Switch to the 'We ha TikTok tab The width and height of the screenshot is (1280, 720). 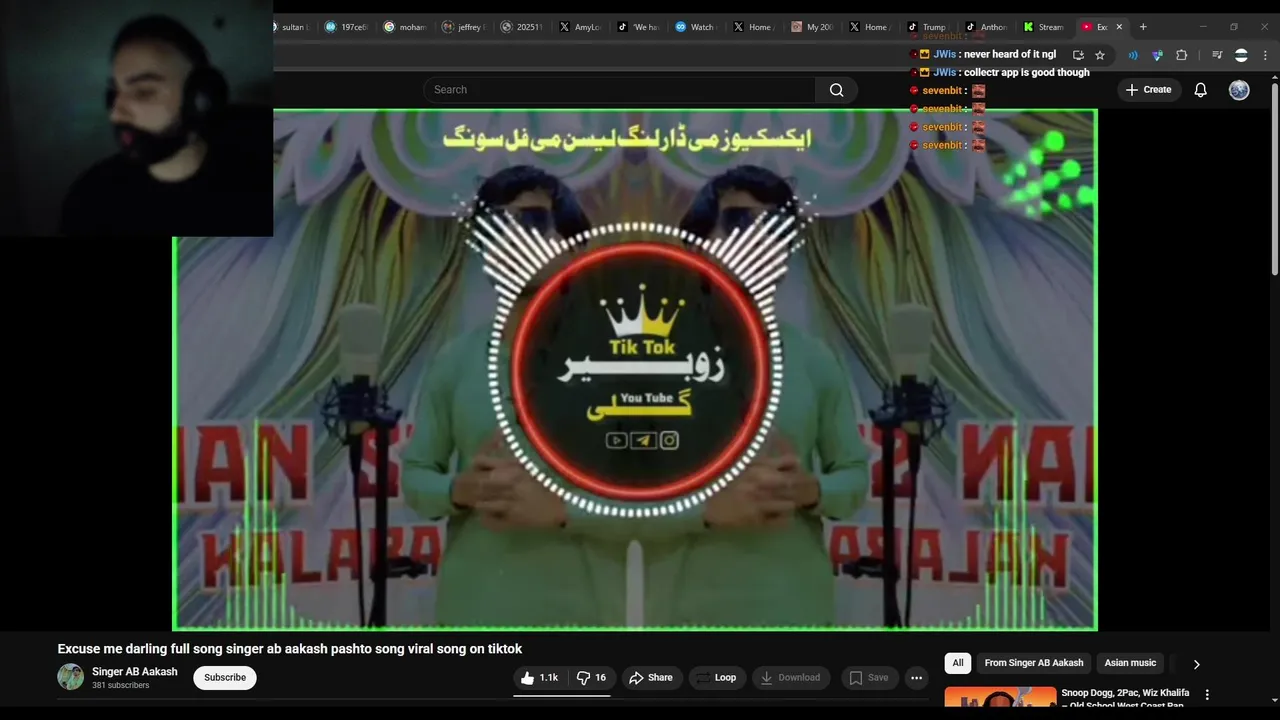(638, 27)
